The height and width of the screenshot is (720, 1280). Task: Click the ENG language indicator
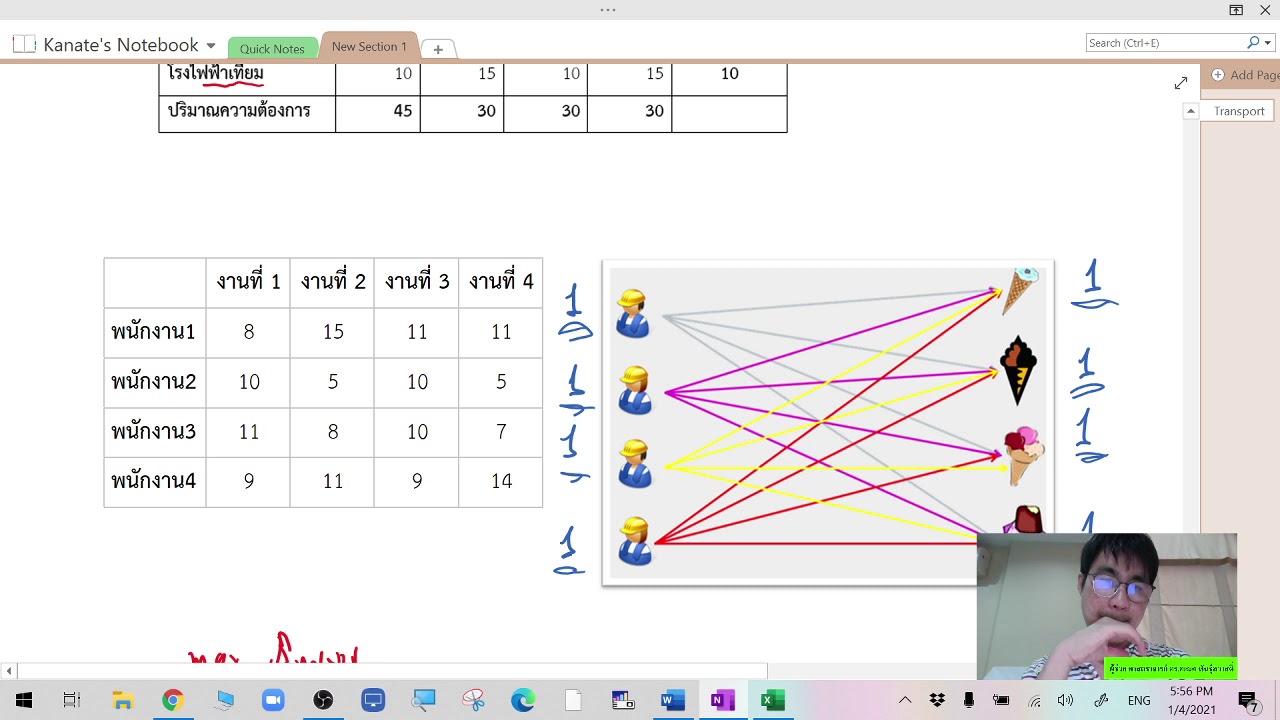(x=1139, y=701)
